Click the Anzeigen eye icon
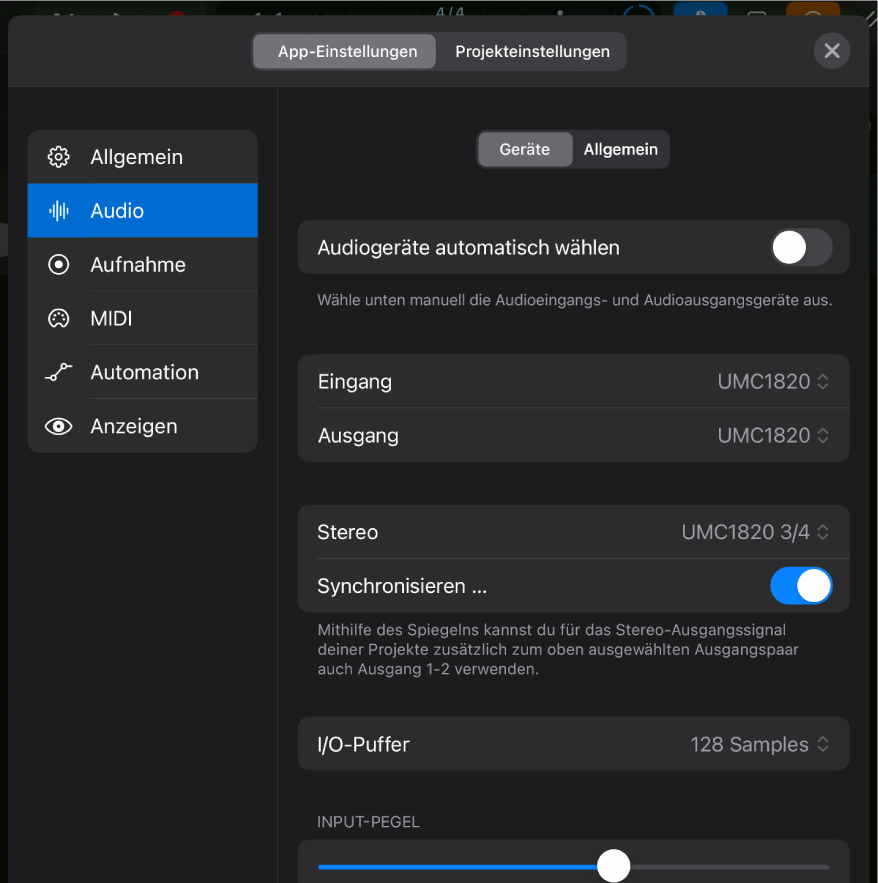This screenshot has width=878, height=883. pyautogui.click(x=58, y=425)
